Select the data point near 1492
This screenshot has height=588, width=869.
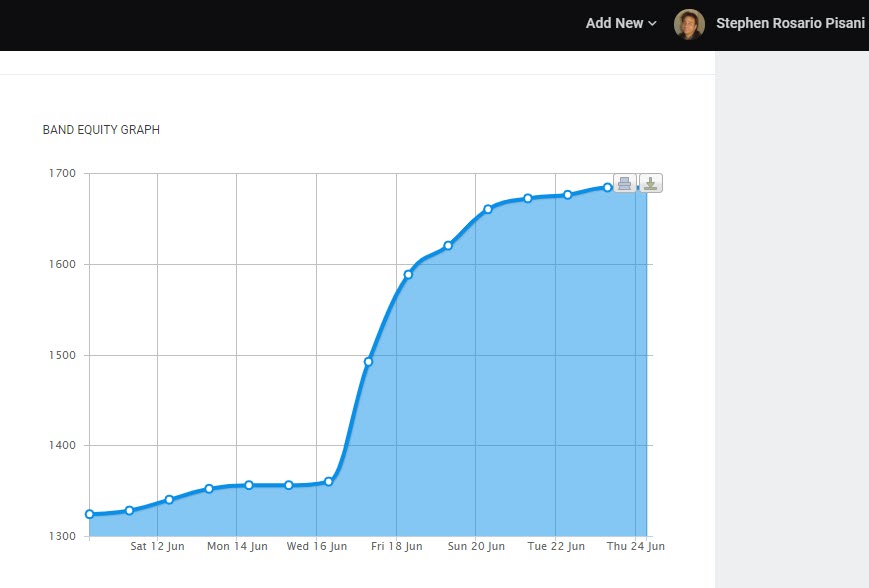tap(368, 362)
